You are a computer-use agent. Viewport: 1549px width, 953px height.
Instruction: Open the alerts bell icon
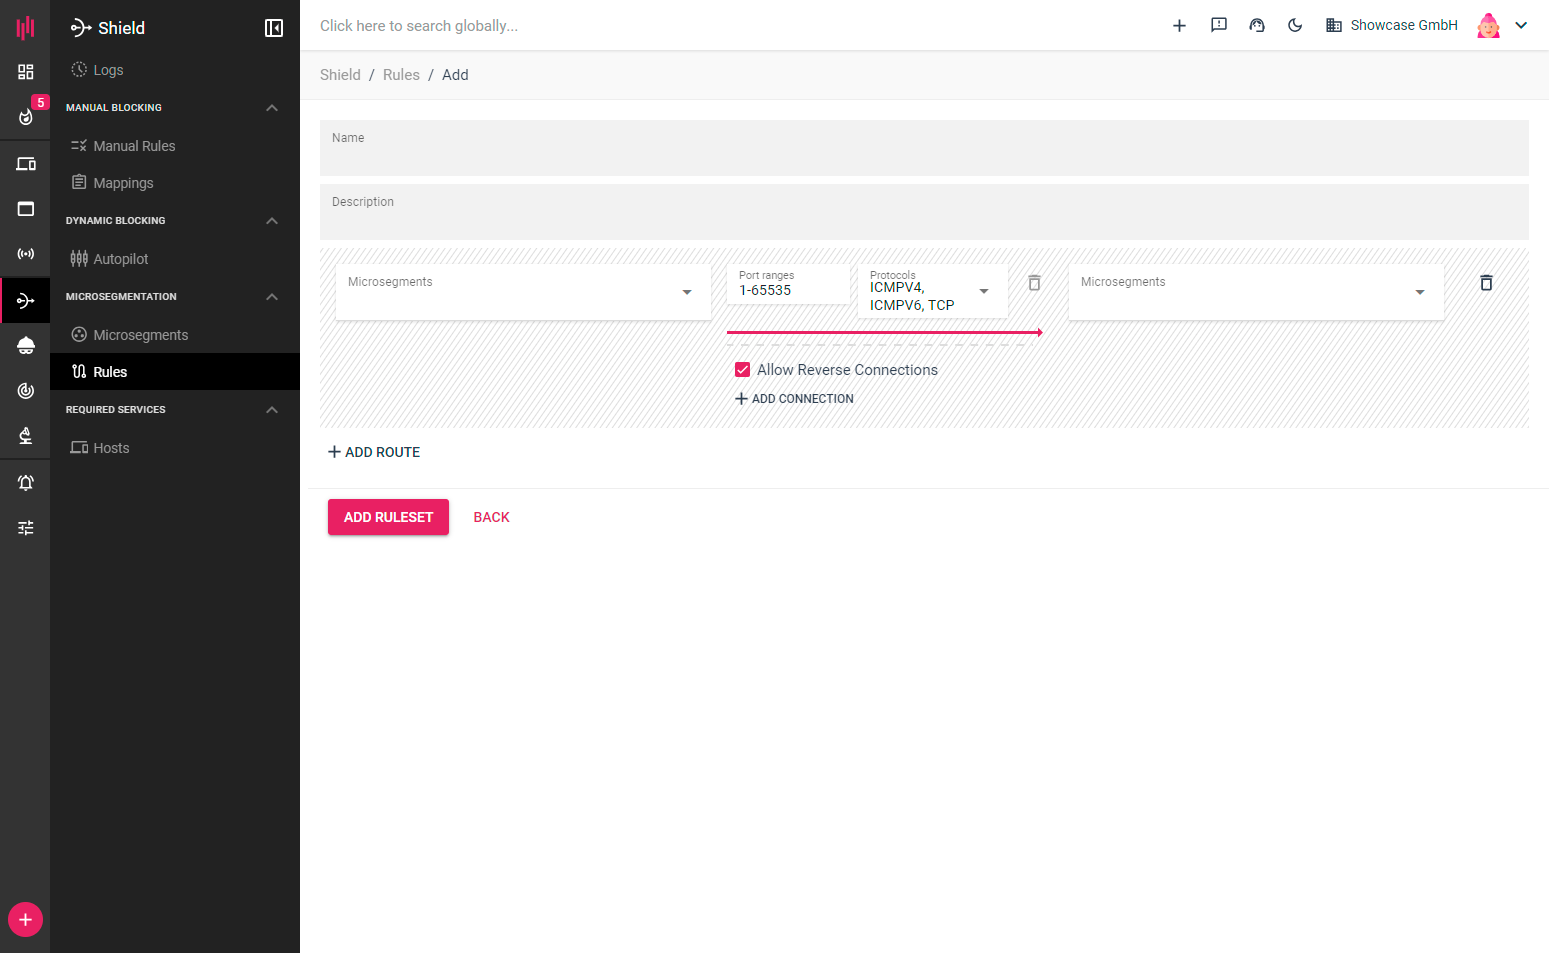26,483
